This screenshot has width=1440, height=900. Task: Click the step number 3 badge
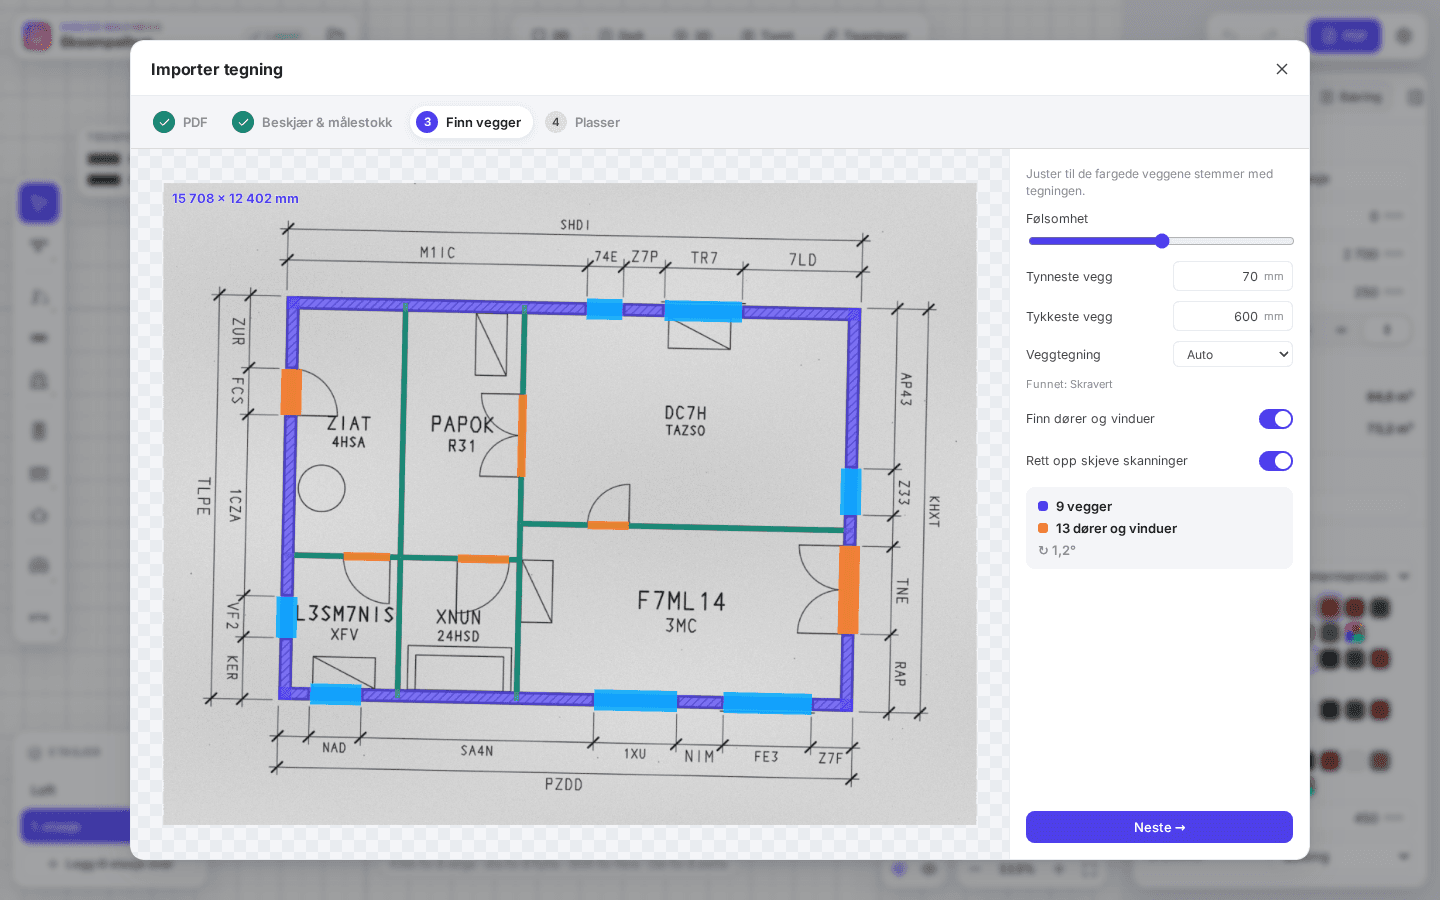click(427, 122)
